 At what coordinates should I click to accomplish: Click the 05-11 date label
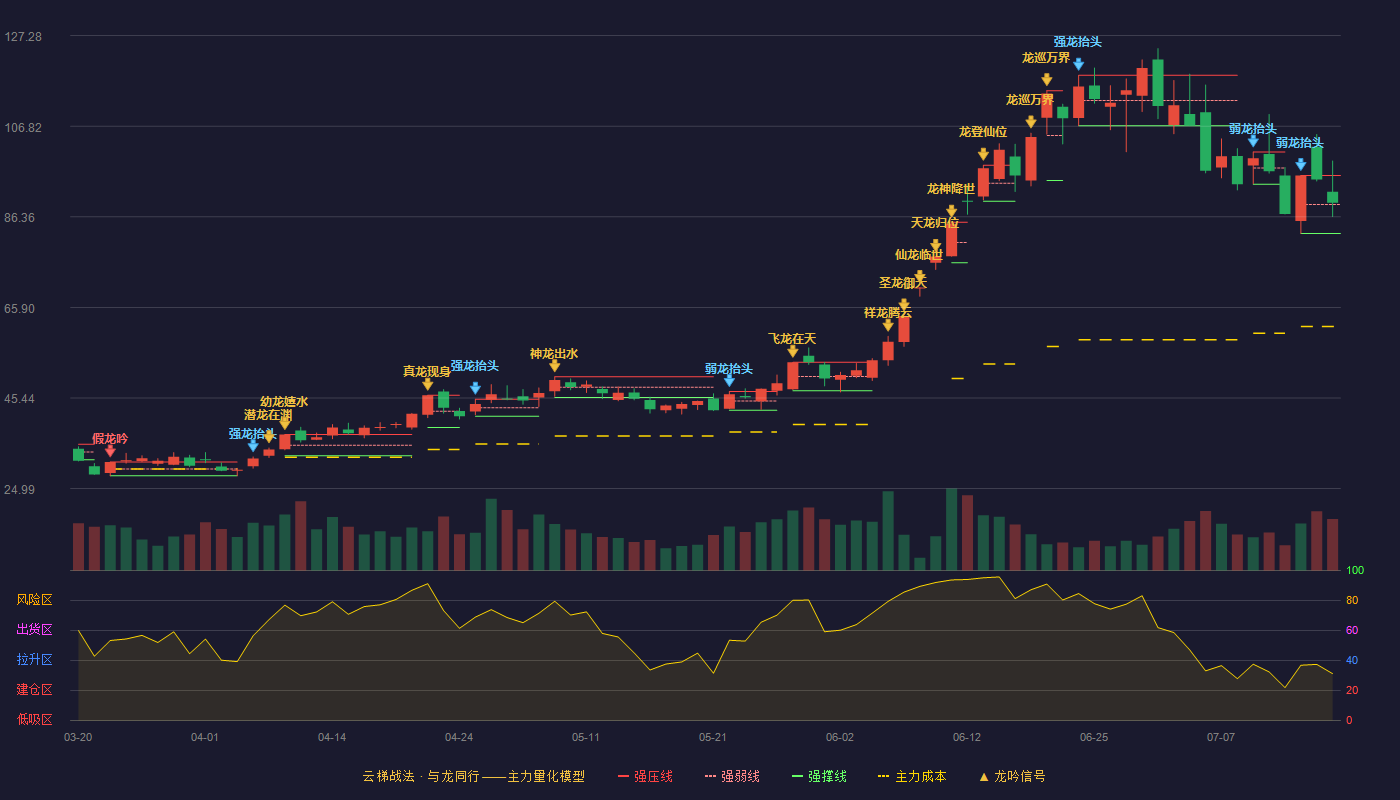(x=586, y=737)
